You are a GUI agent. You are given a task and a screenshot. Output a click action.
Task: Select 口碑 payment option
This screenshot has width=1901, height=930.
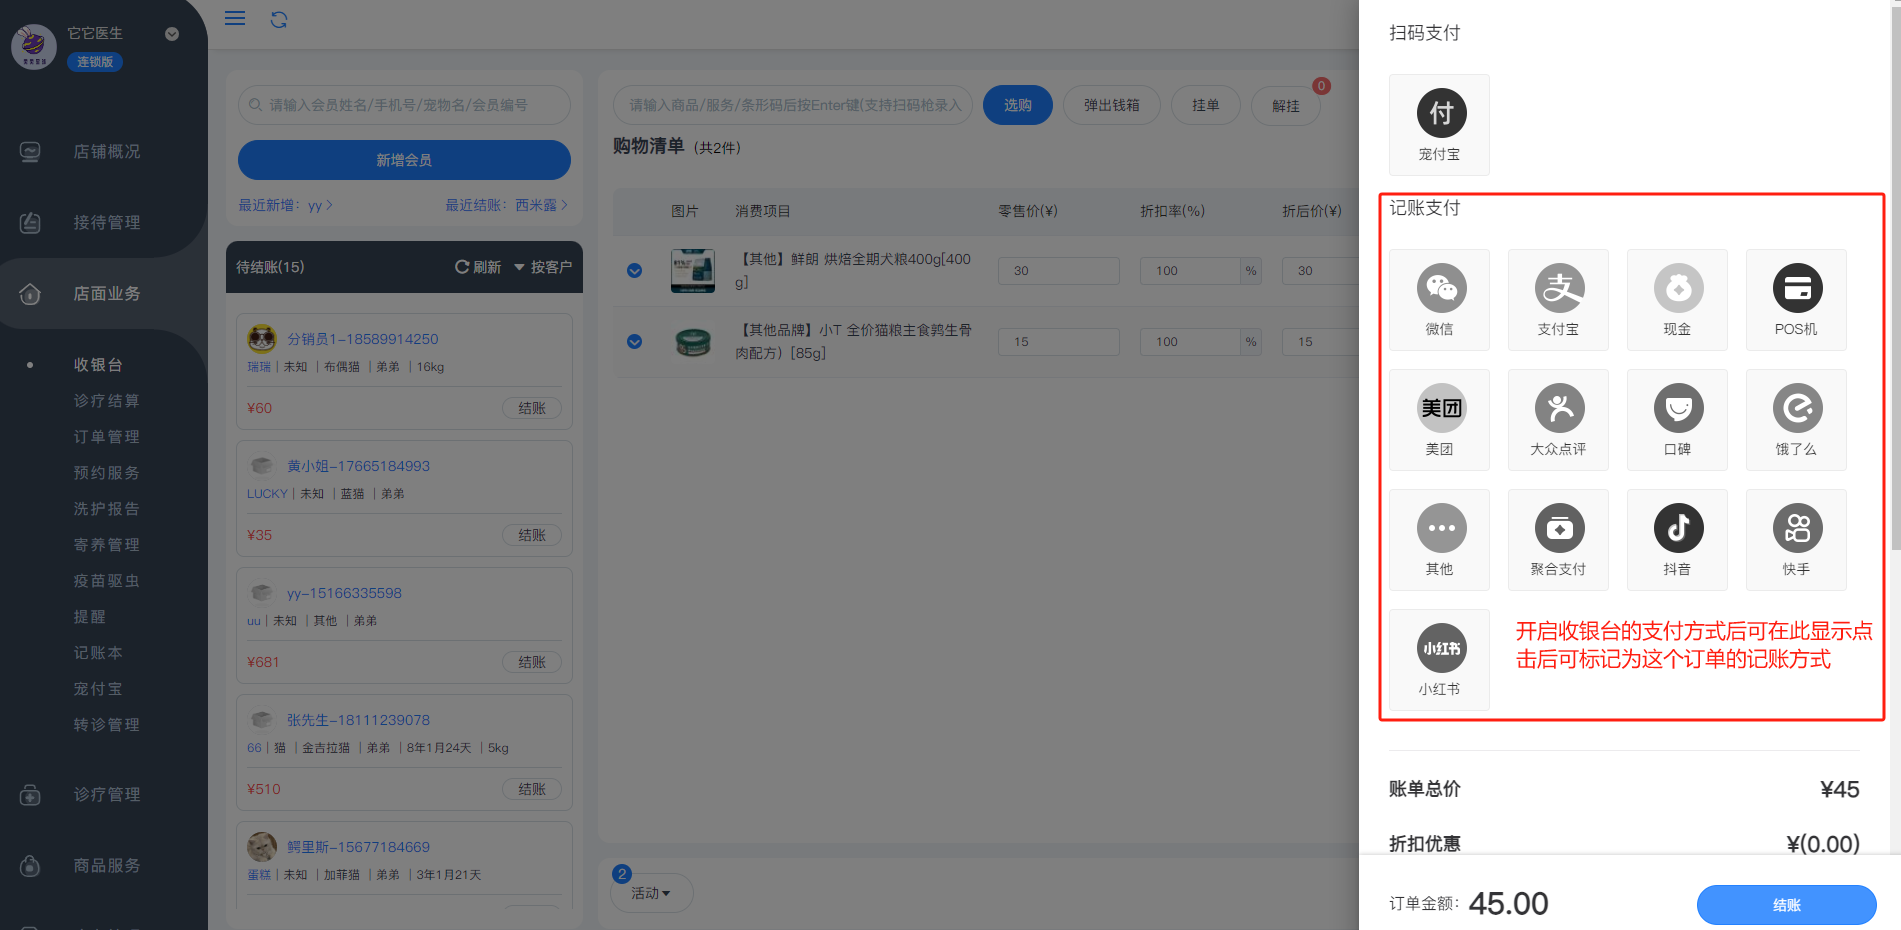tap(1677, 420)
